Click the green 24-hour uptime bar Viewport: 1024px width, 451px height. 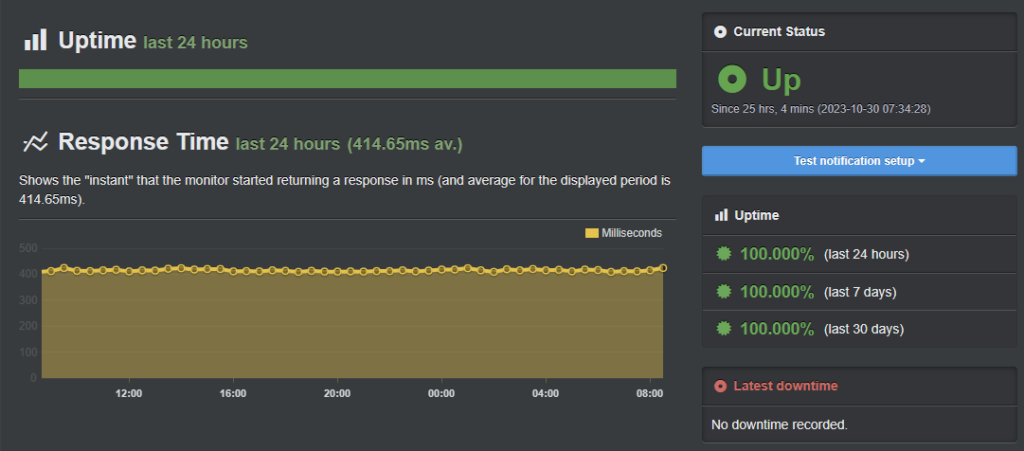point(347,78)
